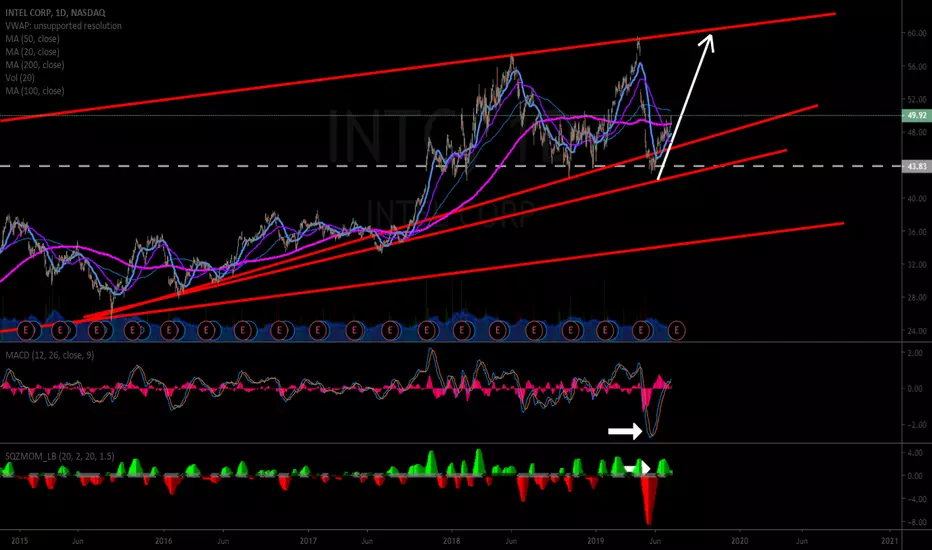Click the 2019 label on time axis

click(x=596, y=540)
